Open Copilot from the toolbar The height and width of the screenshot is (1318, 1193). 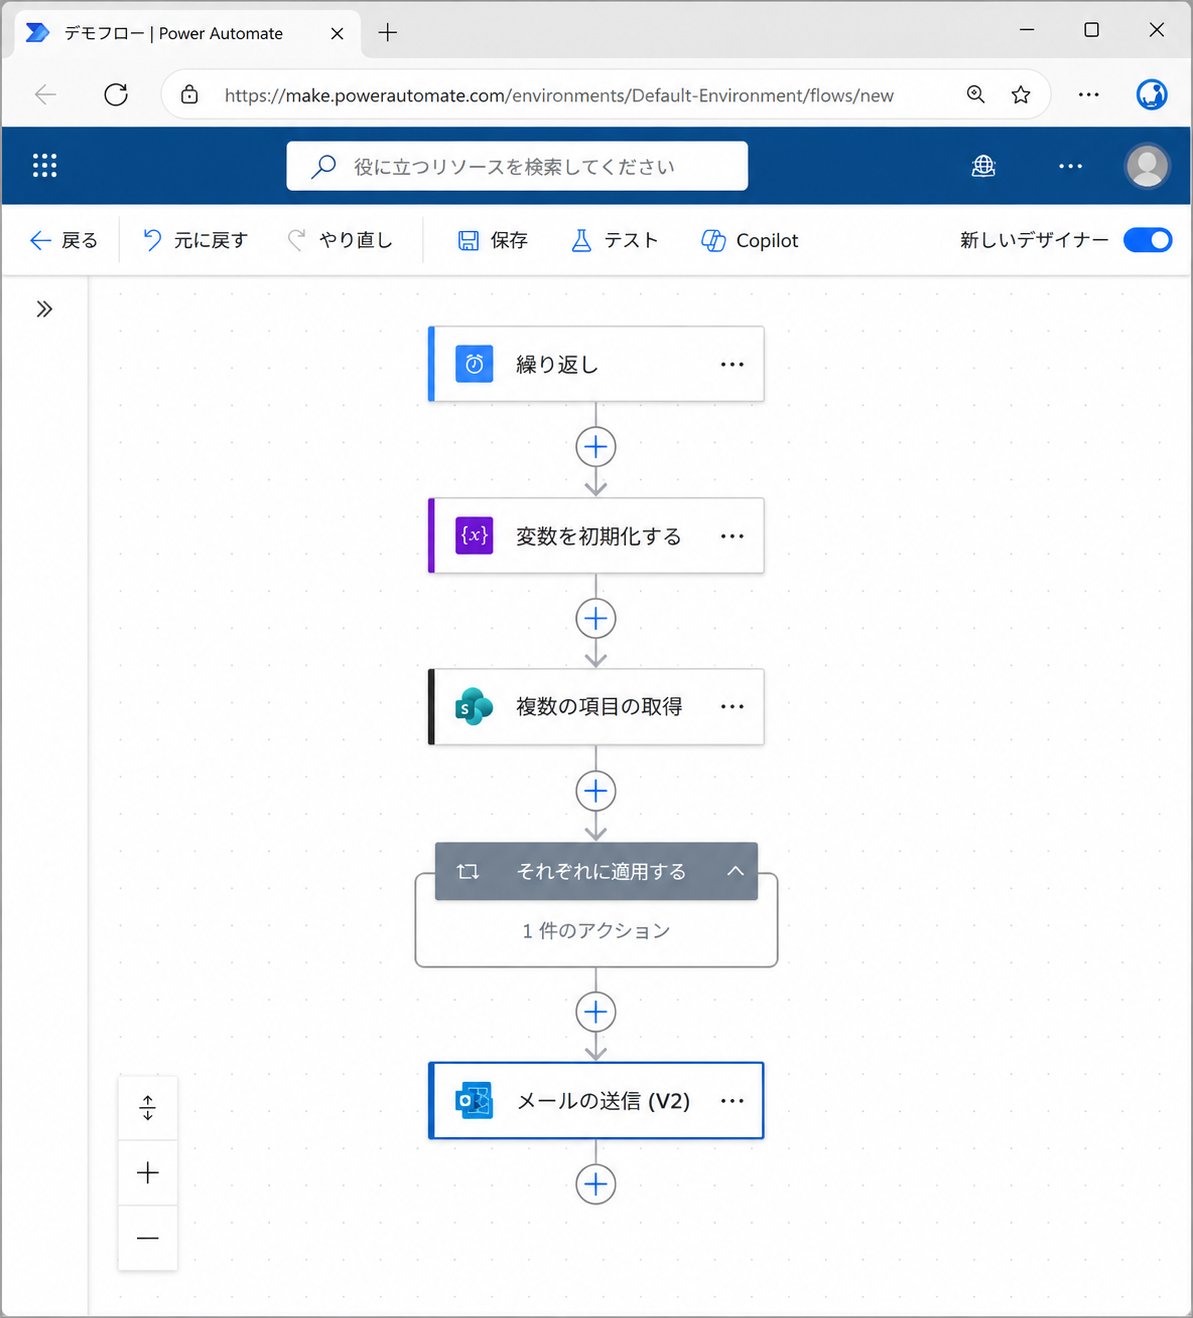coord(750,240)
